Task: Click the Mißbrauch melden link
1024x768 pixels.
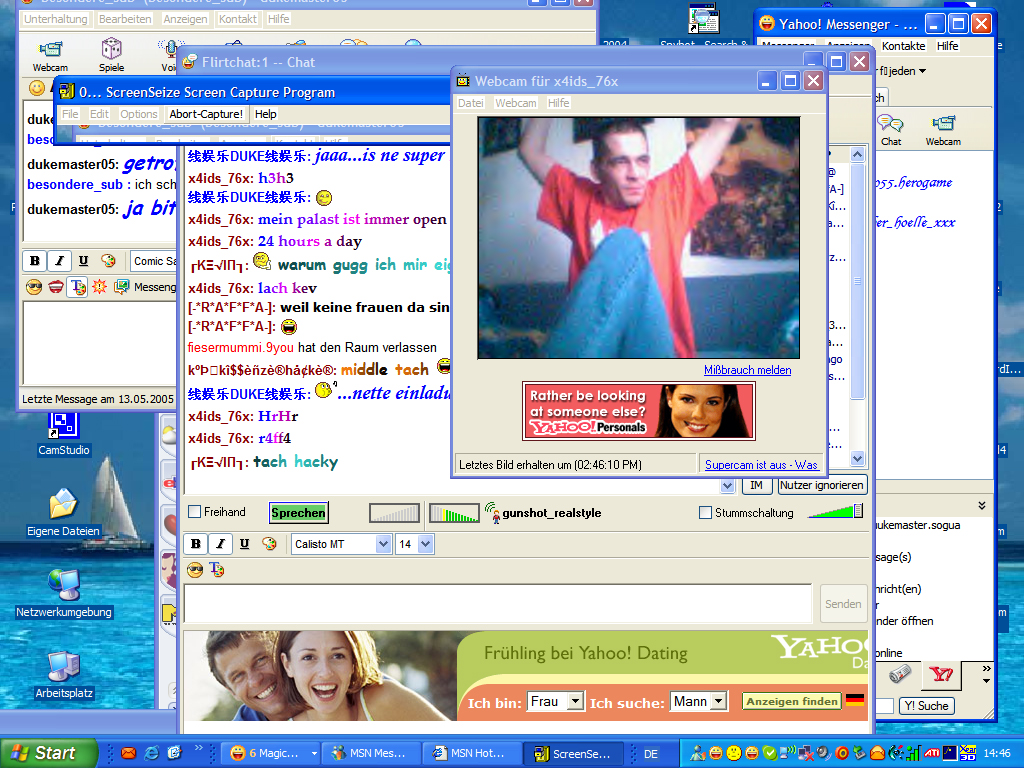Action: 748,370
